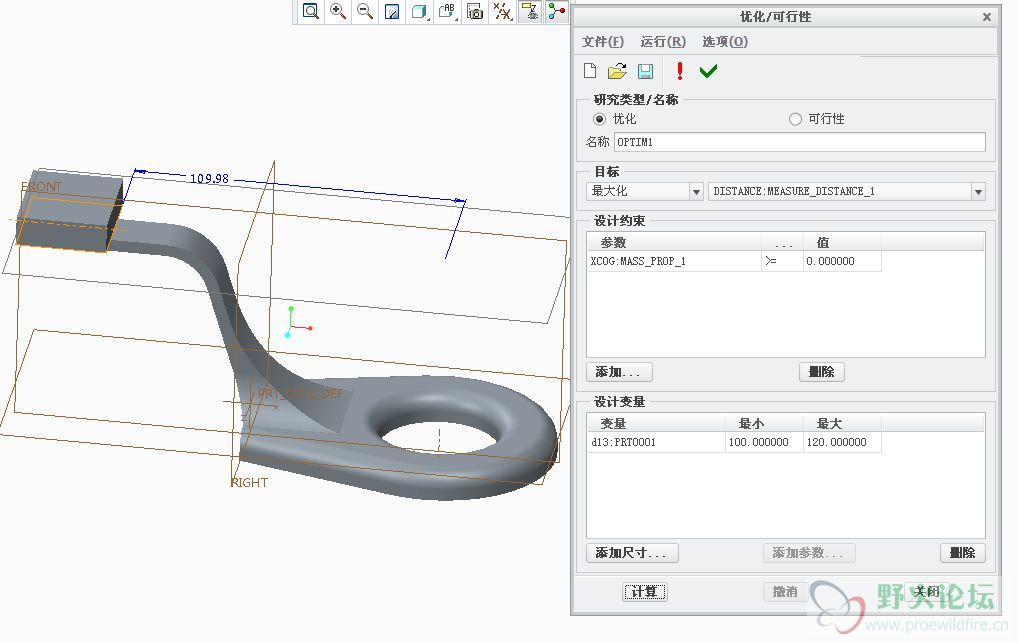The height and width of the screenshot is (643, 1018).
Task: Select the XCOG:MASS_PROP_1 constraint row
Action: tap(674, 261)
